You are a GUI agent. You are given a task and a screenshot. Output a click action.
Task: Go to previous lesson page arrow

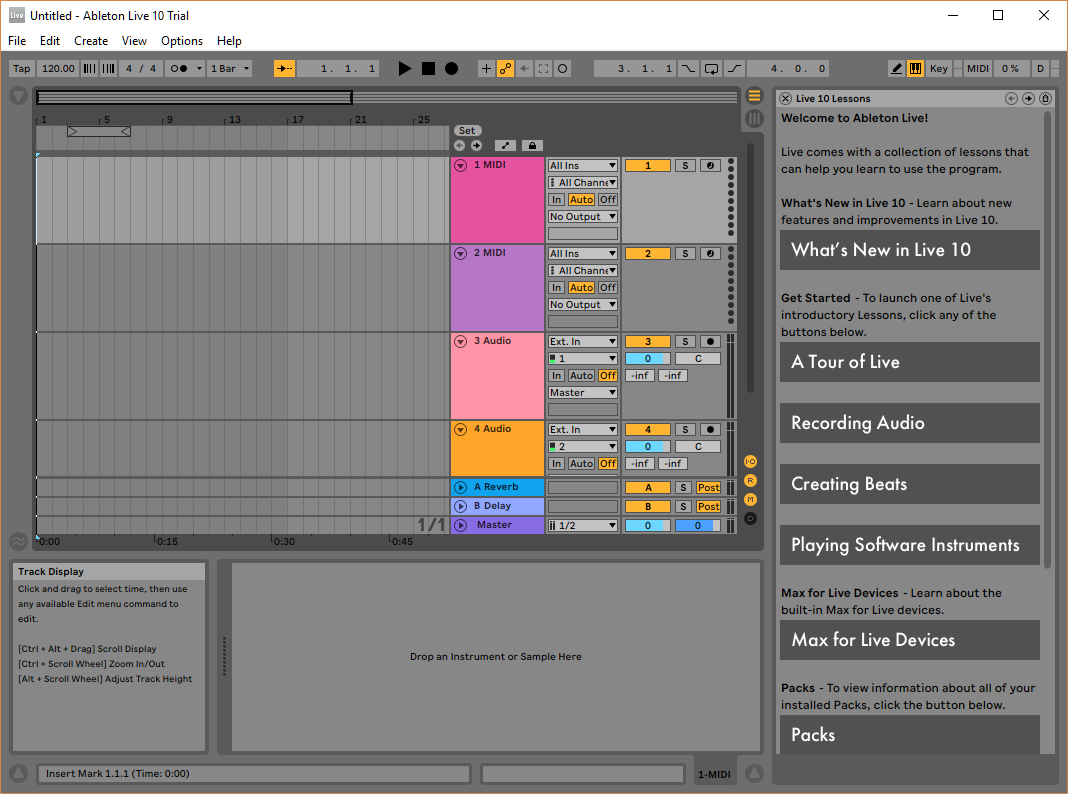1011,99
